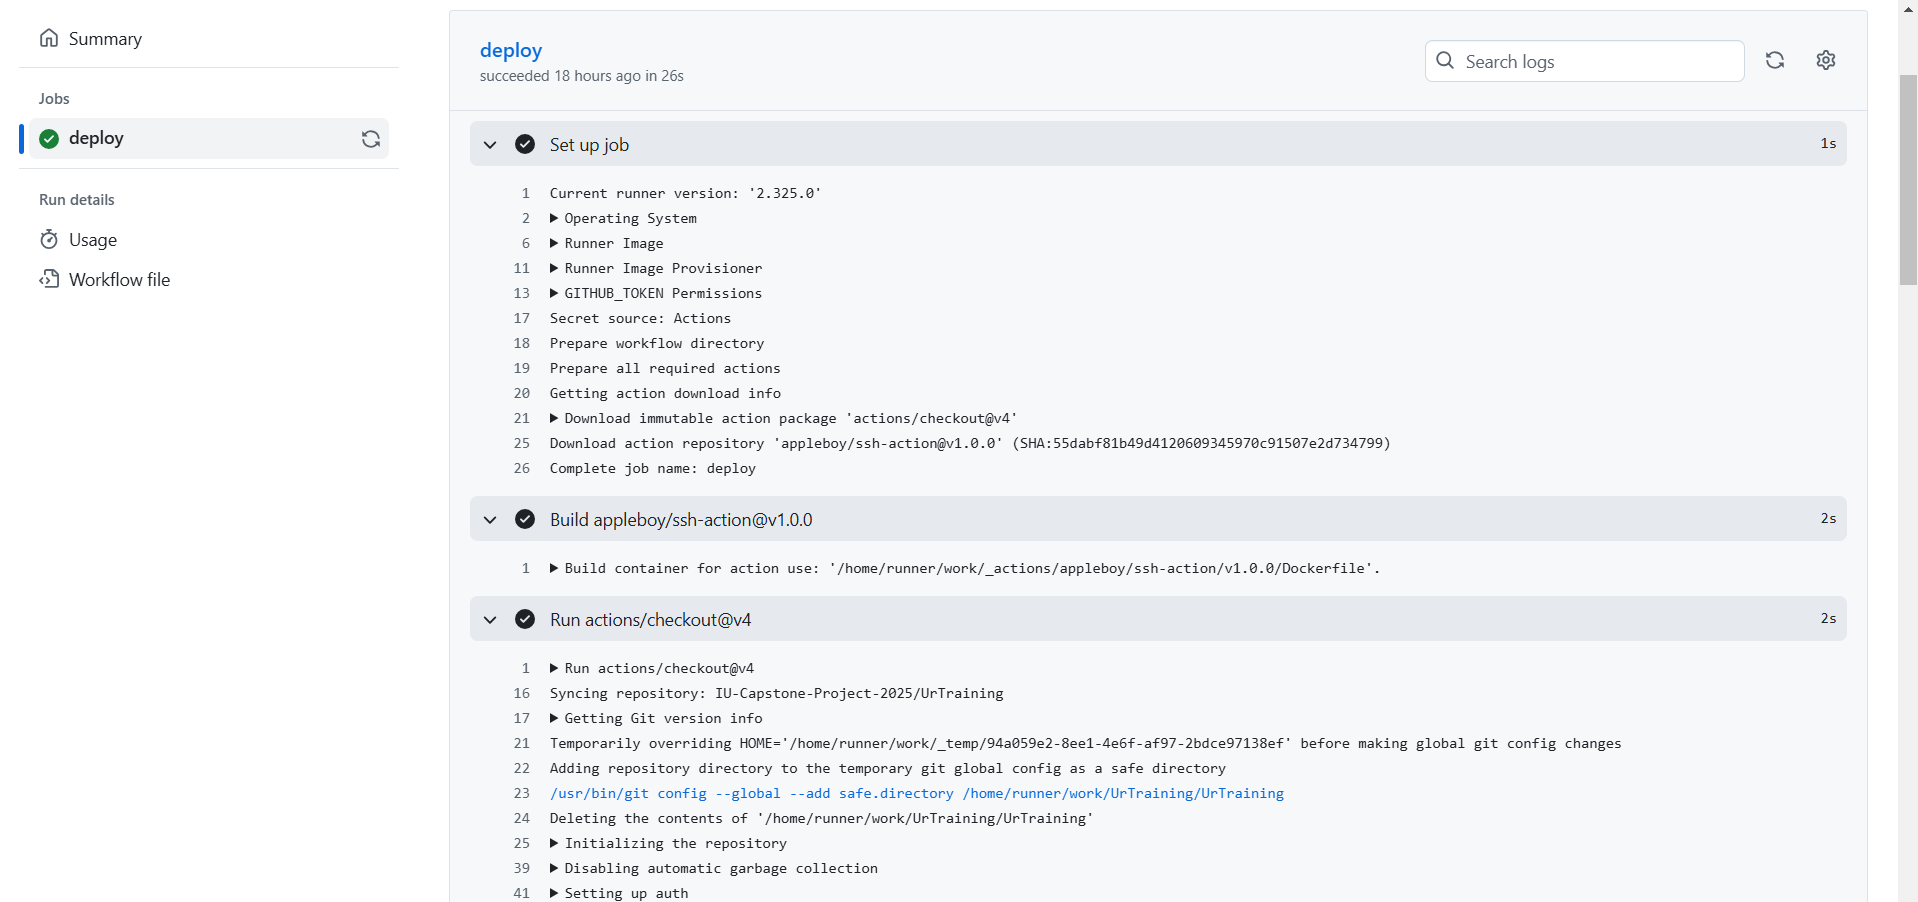Click the Run actions/checkout@v4 step title
The height and width of the screenshot is (902, 1918).
650,620
